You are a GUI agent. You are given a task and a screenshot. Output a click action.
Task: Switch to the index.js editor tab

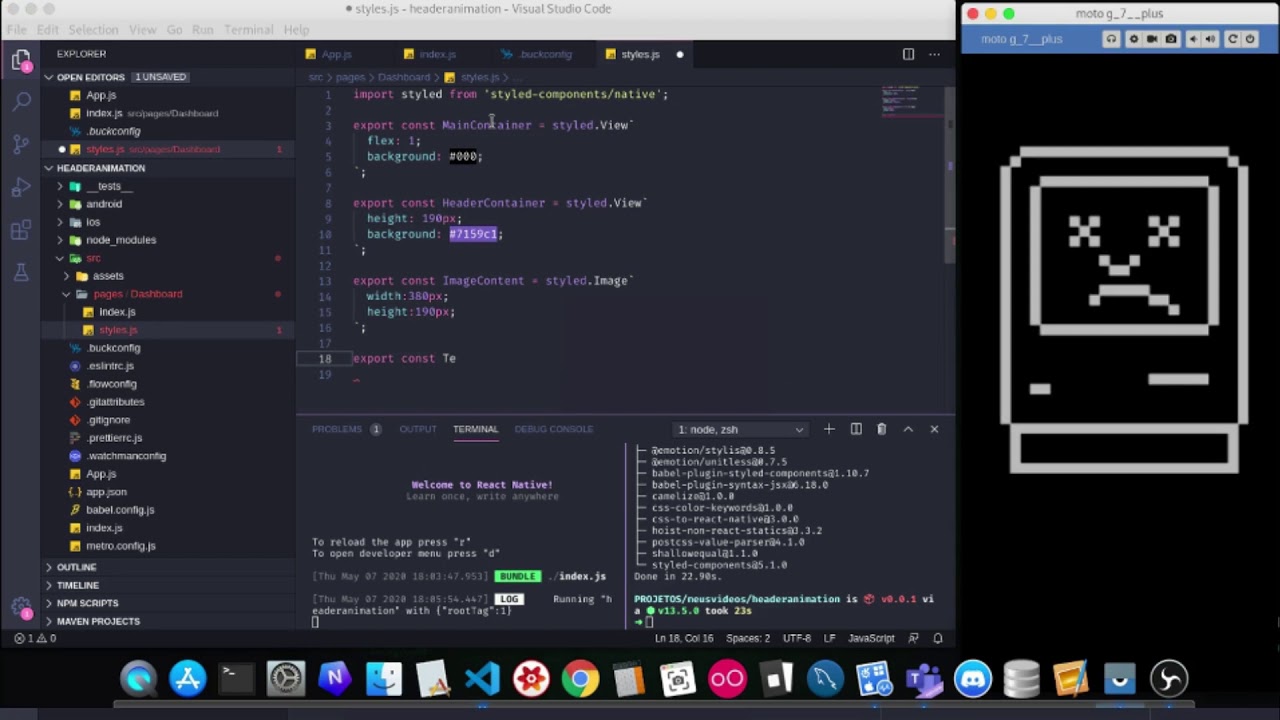click(437, 54)
